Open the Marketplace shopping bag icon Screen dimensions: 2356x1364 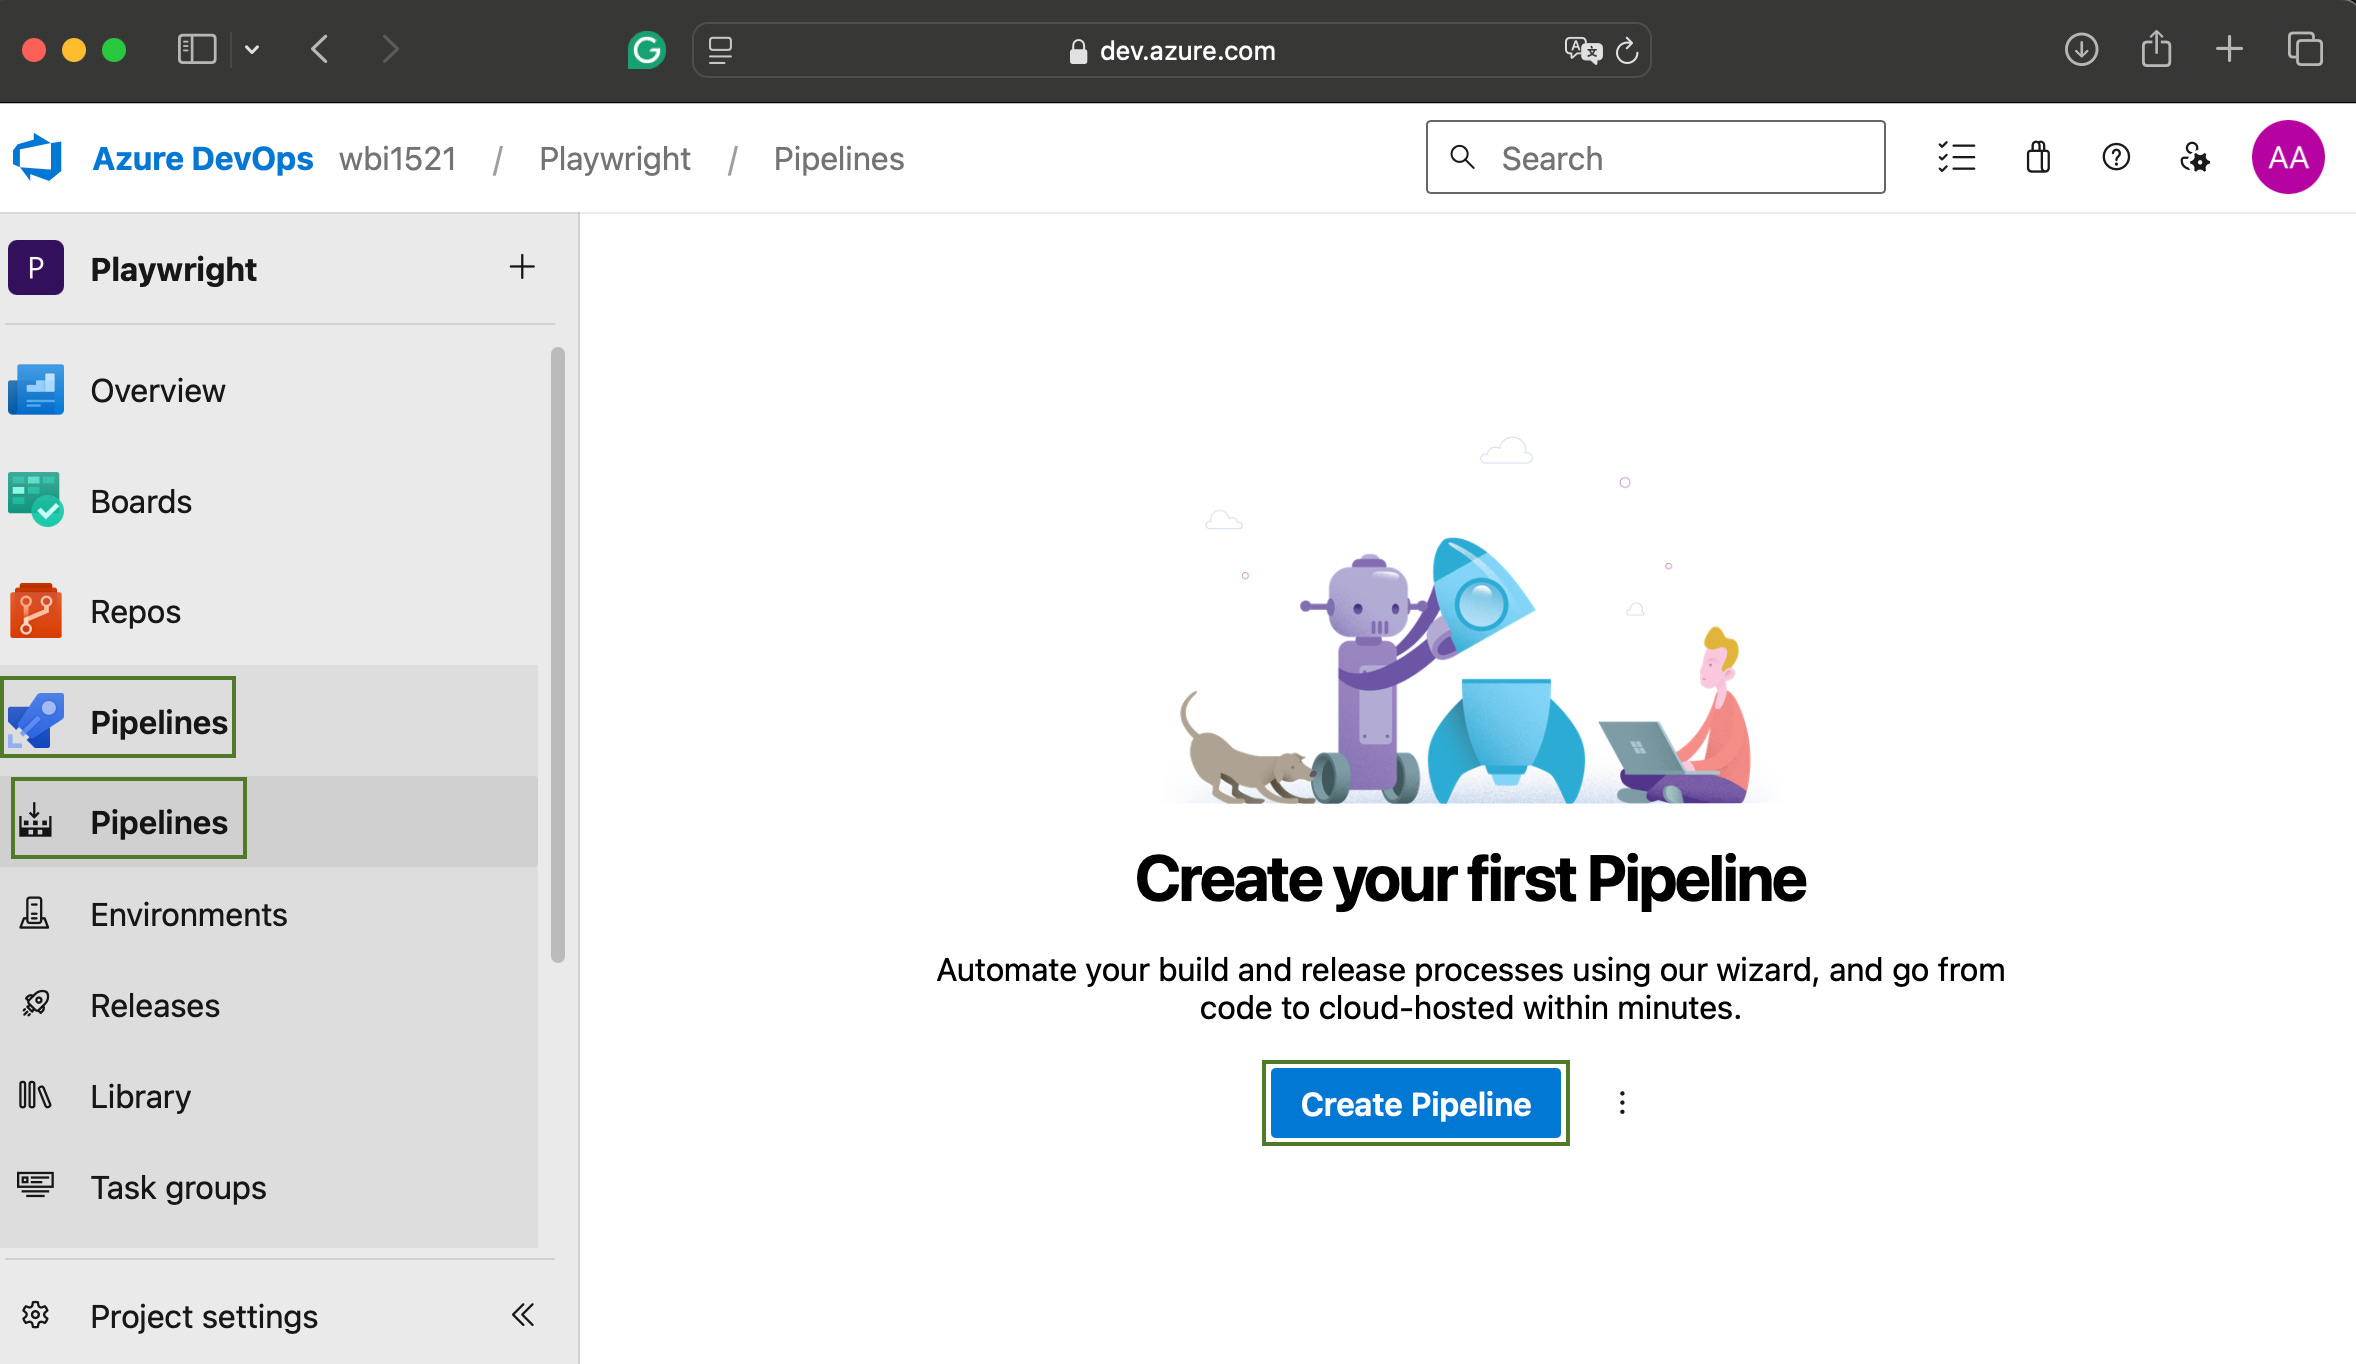(2037, 157)
